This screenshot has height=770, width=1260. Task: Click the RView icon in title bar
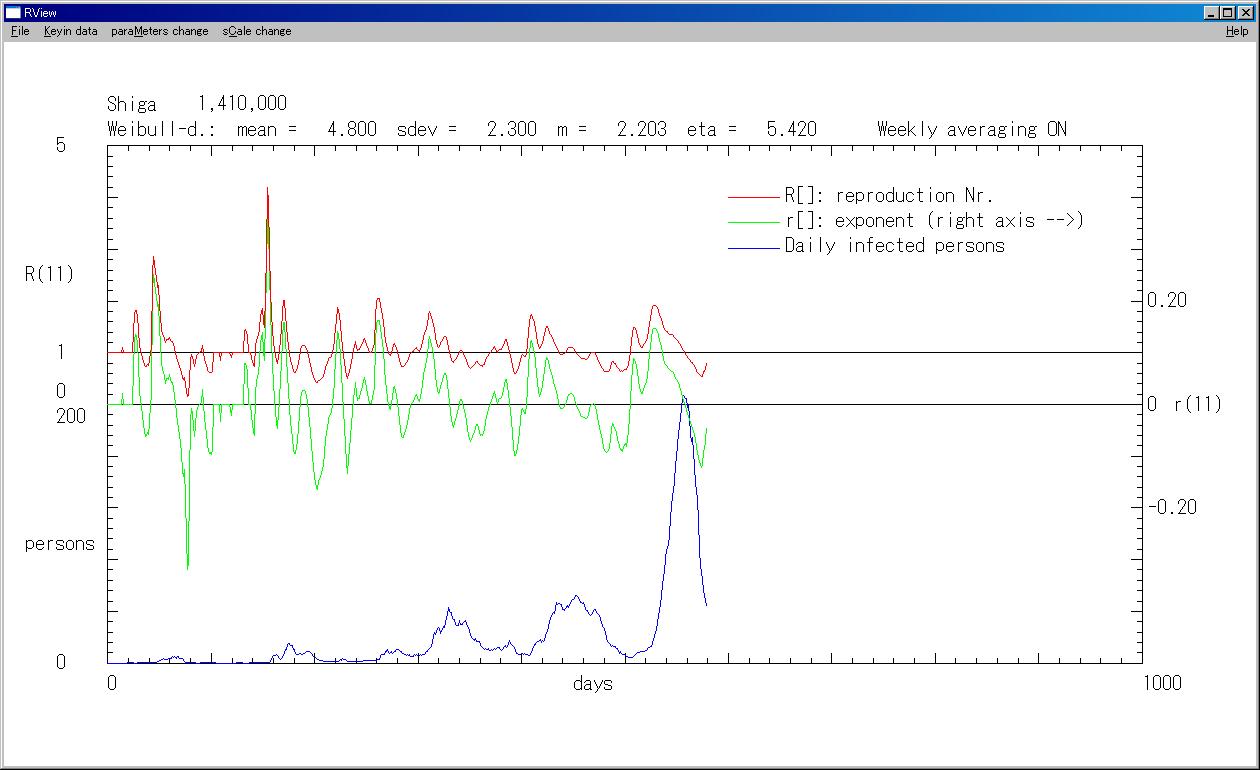13,13
